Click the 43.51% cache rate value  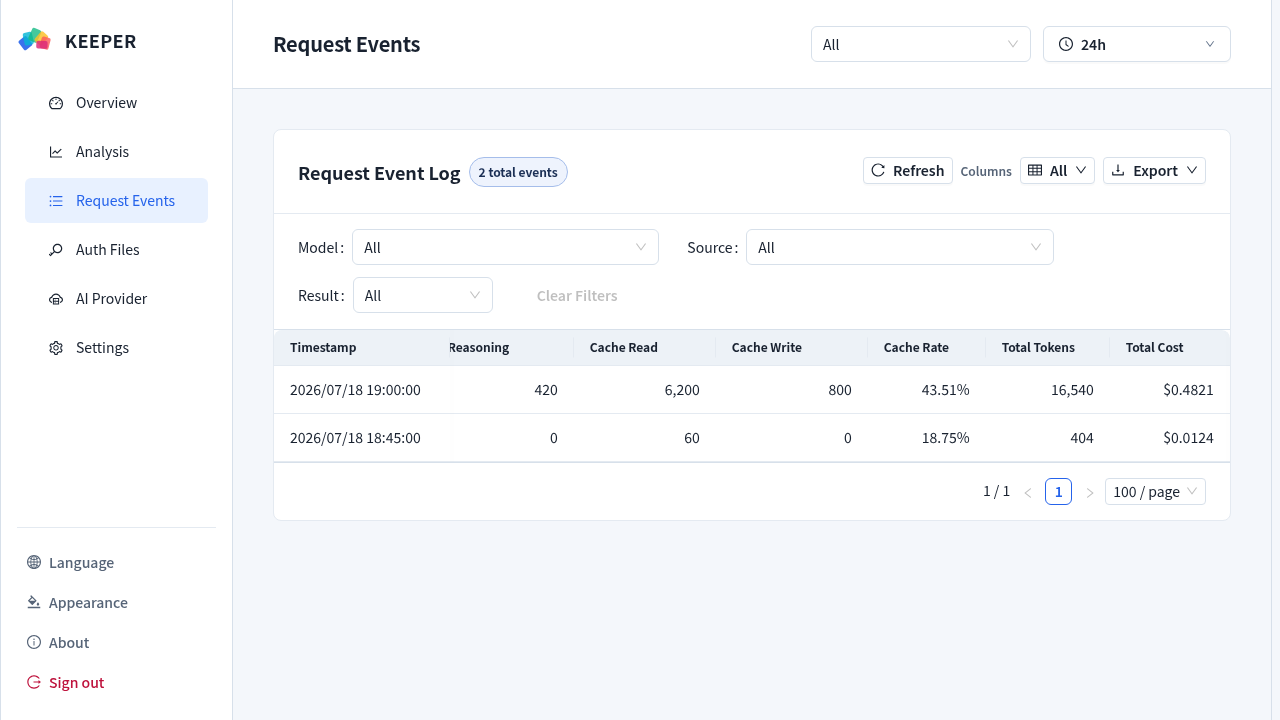[x=945, y=390]
